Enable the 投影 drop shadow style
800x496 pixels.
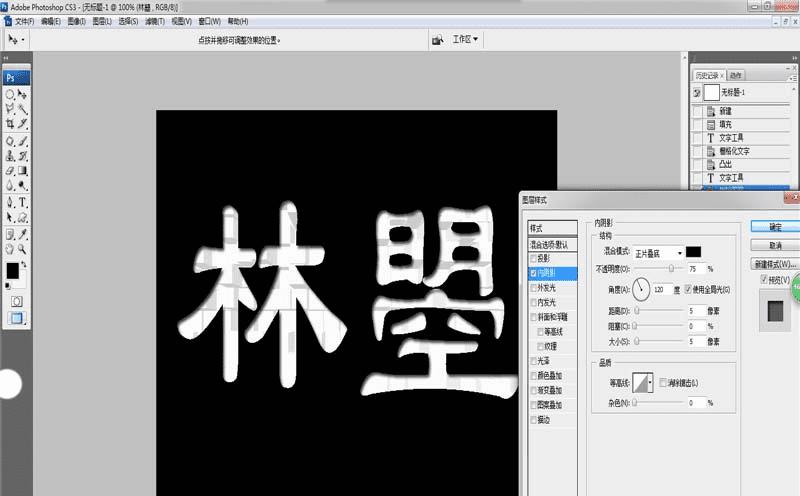click(x=534, y=259)
